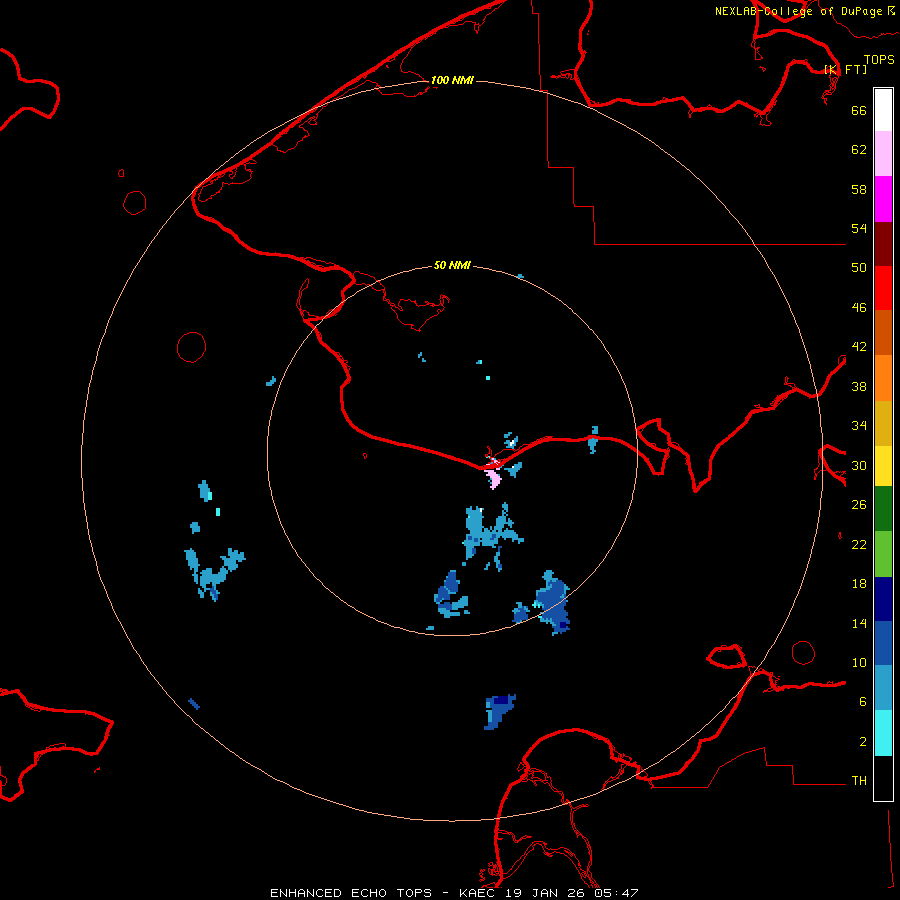Select the 50 legend value
Screen dimensions: 900x900
click(x=859, y=268)
